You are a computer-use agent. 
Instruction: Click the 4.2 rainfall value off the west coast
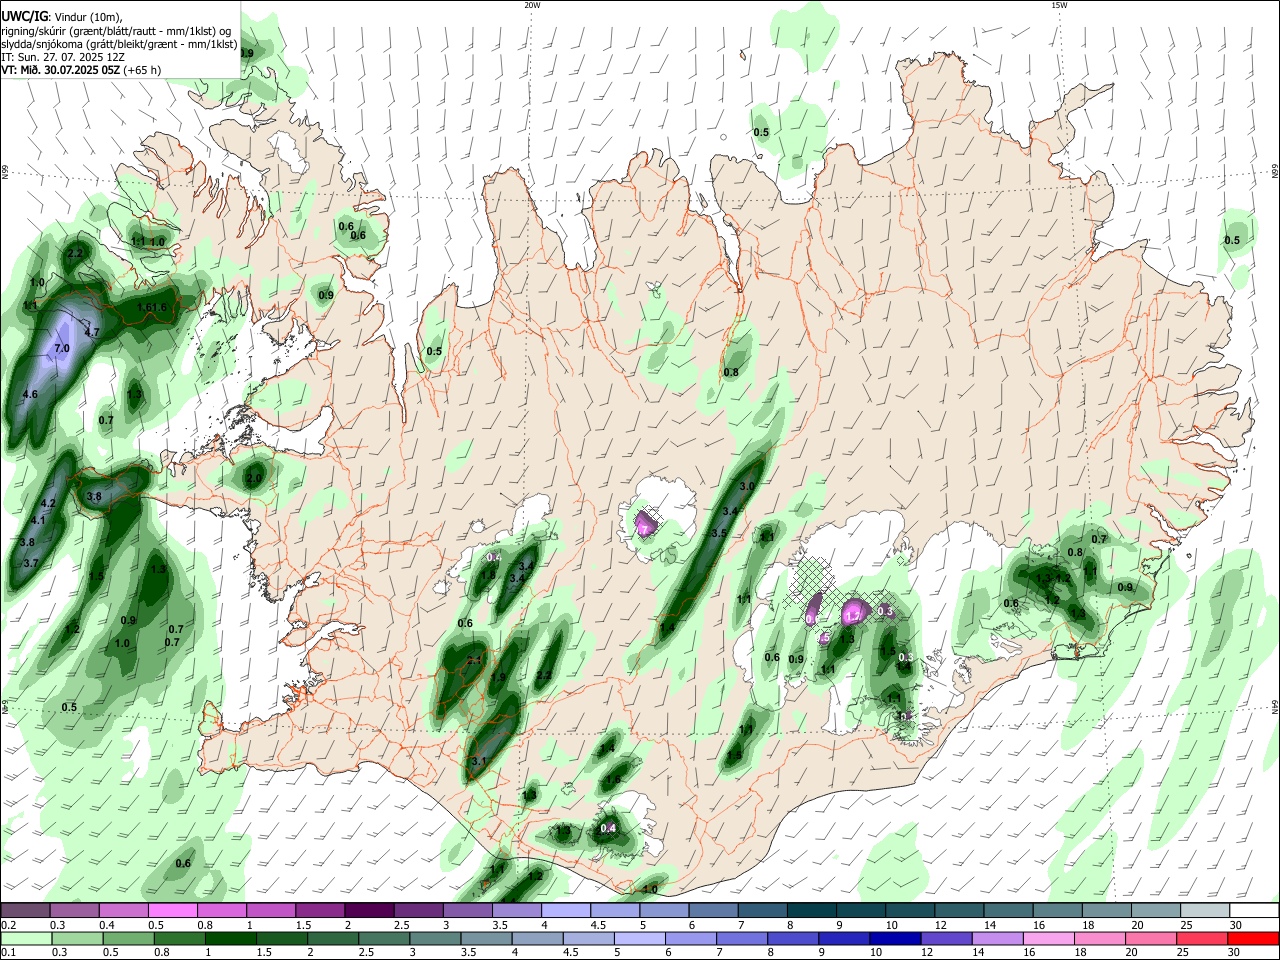coord(48,503)
